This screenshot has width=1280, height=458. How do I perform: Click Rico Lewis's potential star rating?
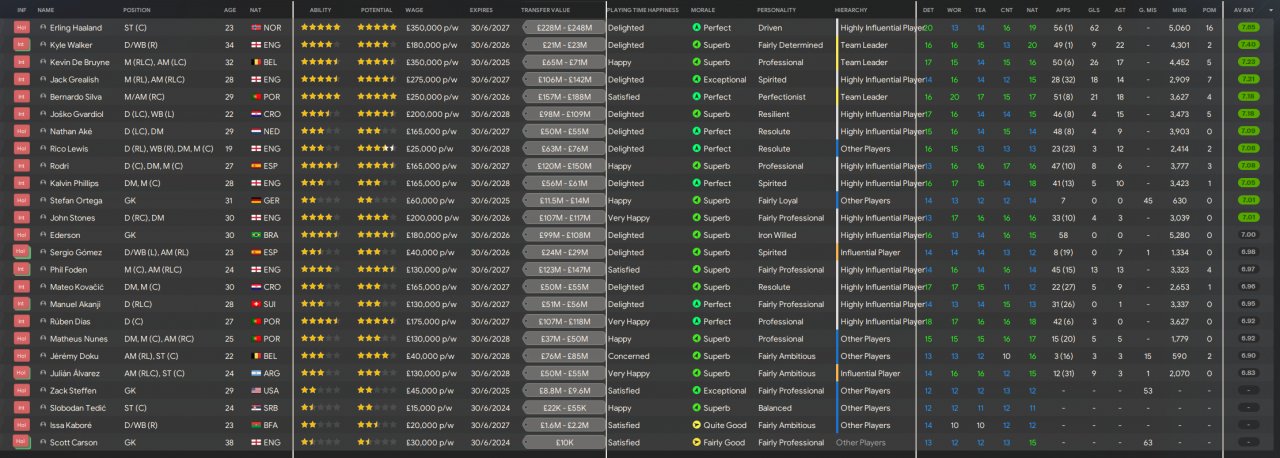[x=378, y=149]
